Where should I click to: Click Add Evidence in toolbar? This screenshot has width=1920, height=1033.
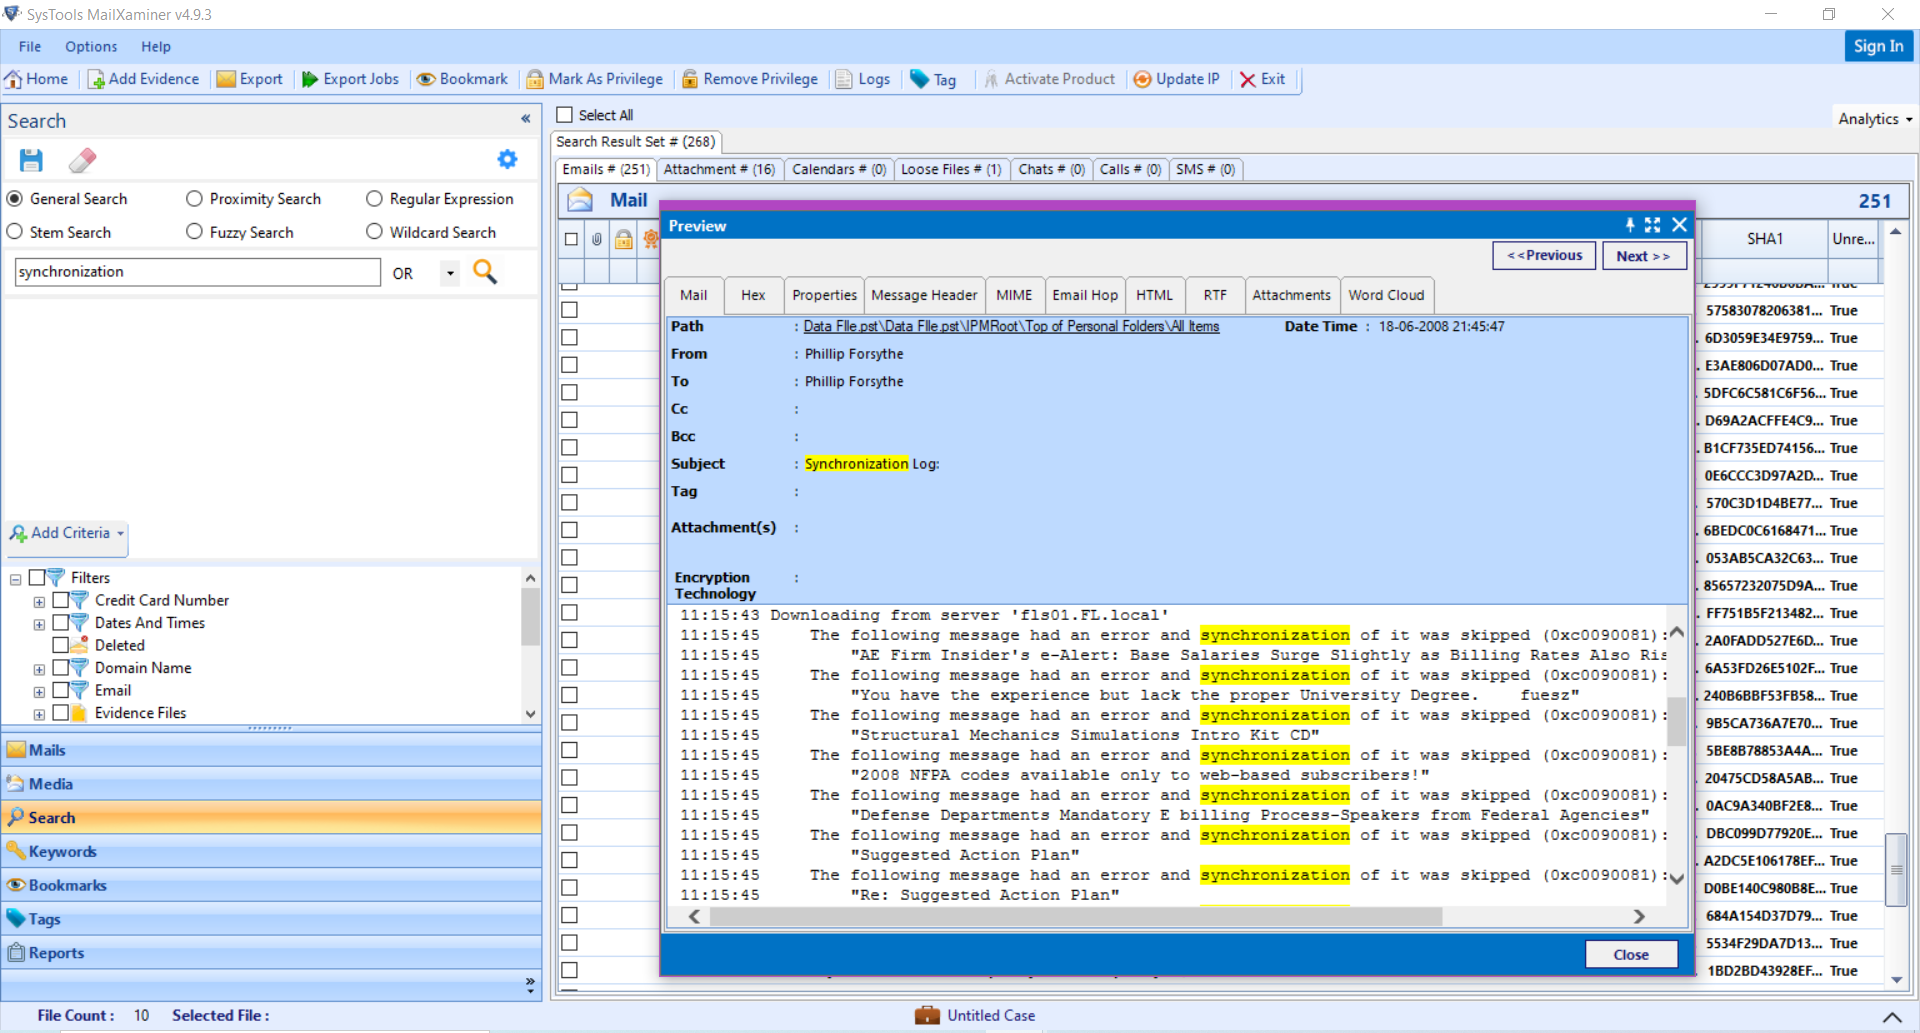pyautogui.click(x=143, y=79)
